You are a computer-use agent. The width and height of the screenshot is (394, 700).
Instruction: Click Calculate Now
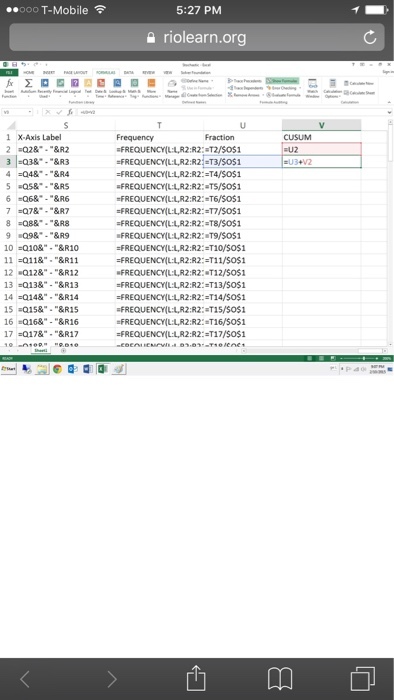tap(358, 83)
